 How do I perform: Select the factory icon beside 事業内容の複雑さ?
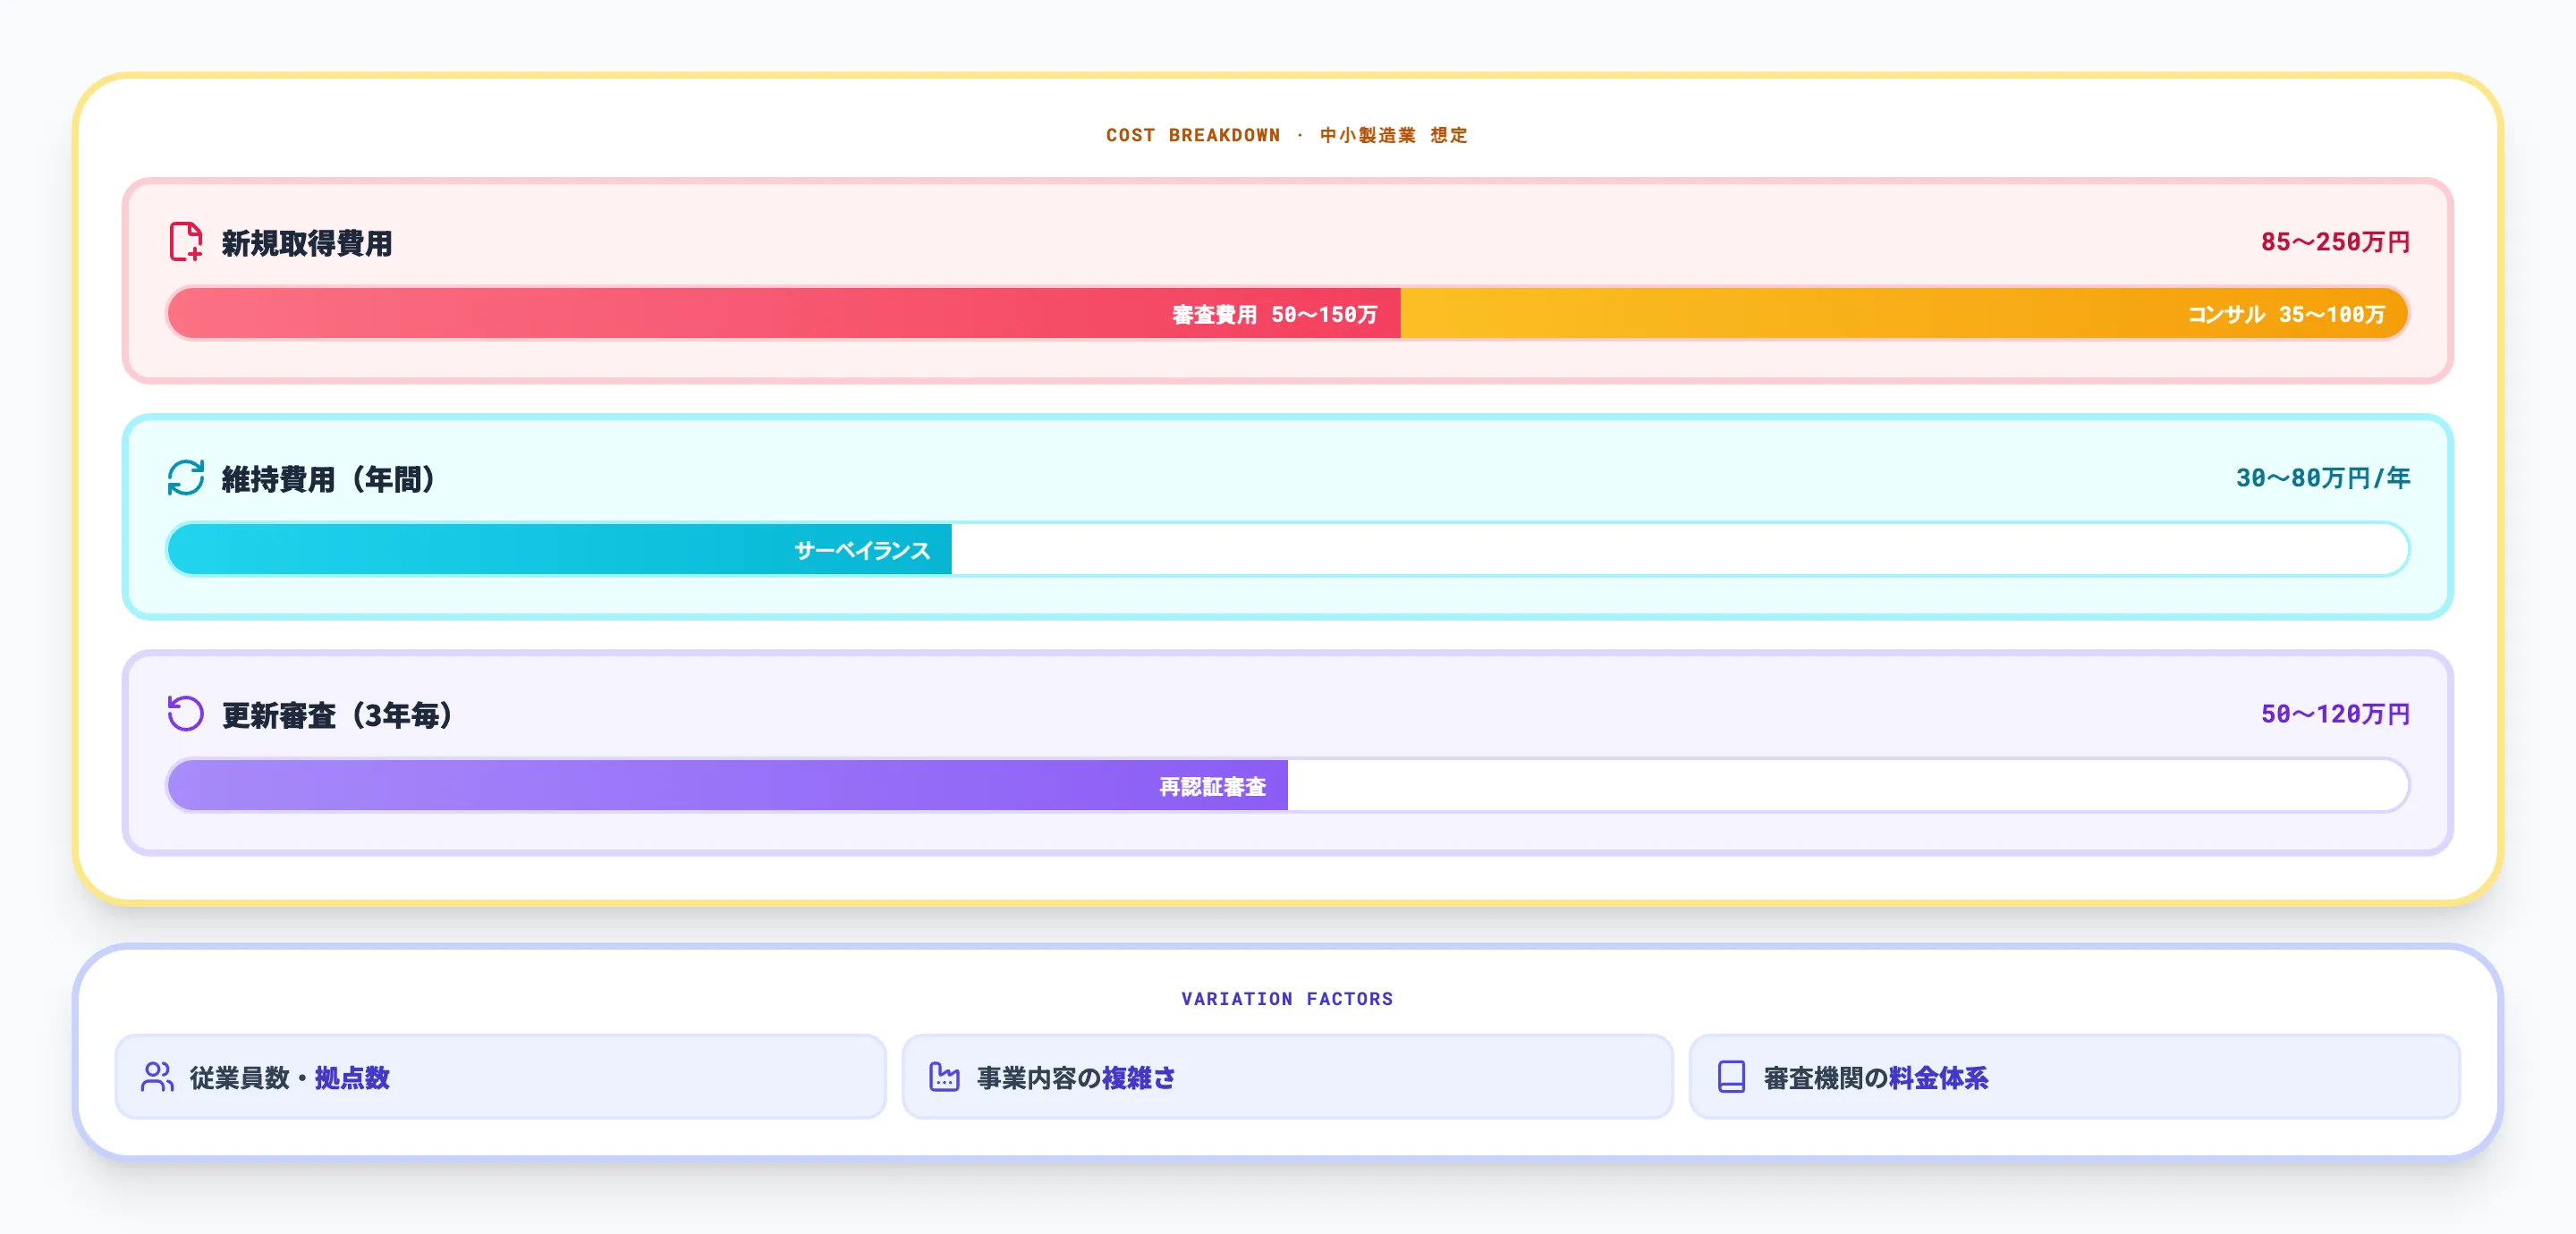coord(943,1077)
